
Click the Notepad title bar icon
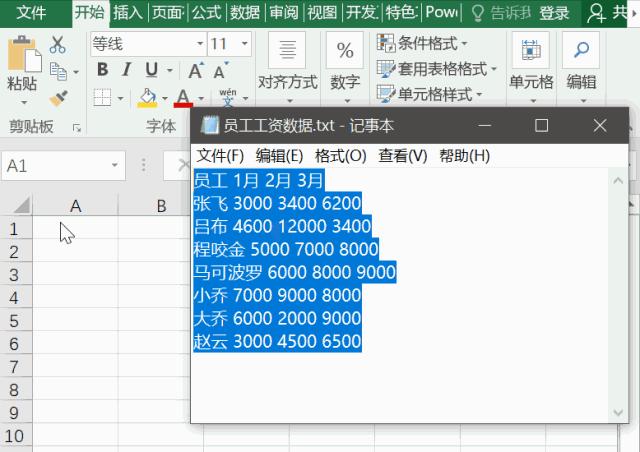(209, 125)
